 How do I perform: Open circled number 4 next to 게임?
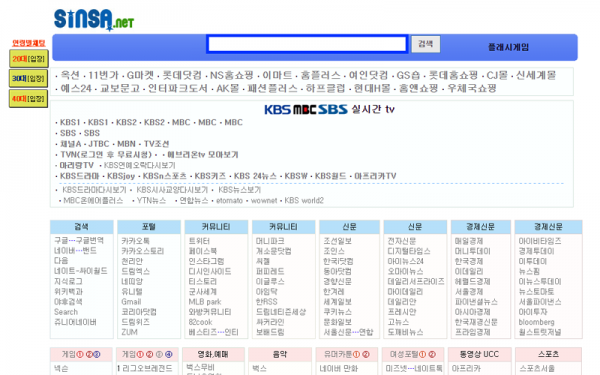click(x=169, y=354)
